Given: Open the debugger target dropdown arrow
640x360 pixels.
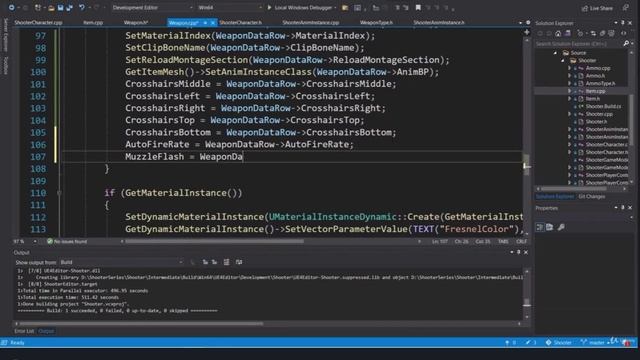Looking at the screenshot, I should pos(335,8).
